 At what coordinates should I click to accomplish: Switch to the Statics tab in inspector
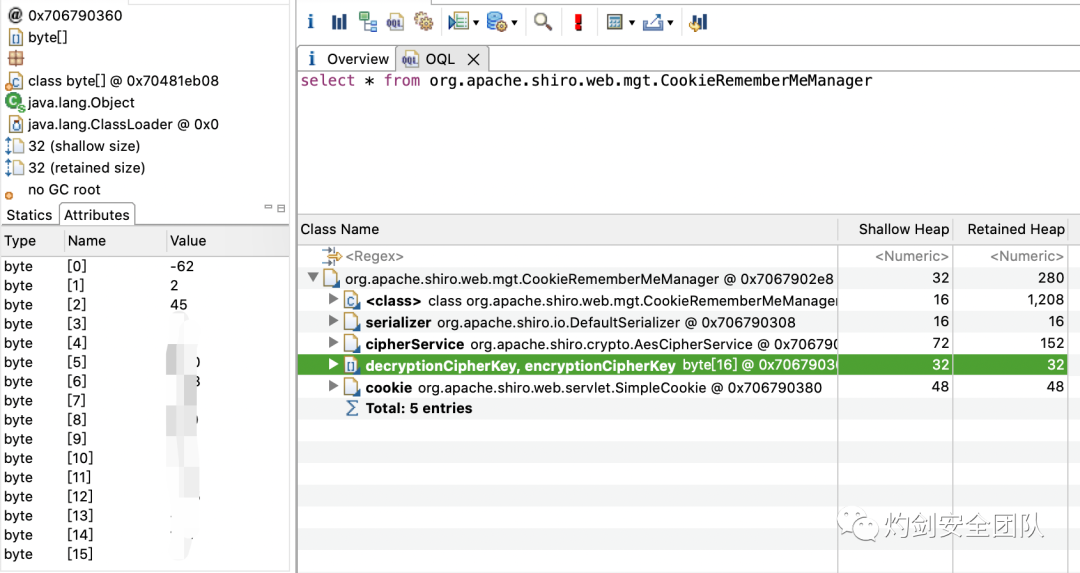[29, 215]
